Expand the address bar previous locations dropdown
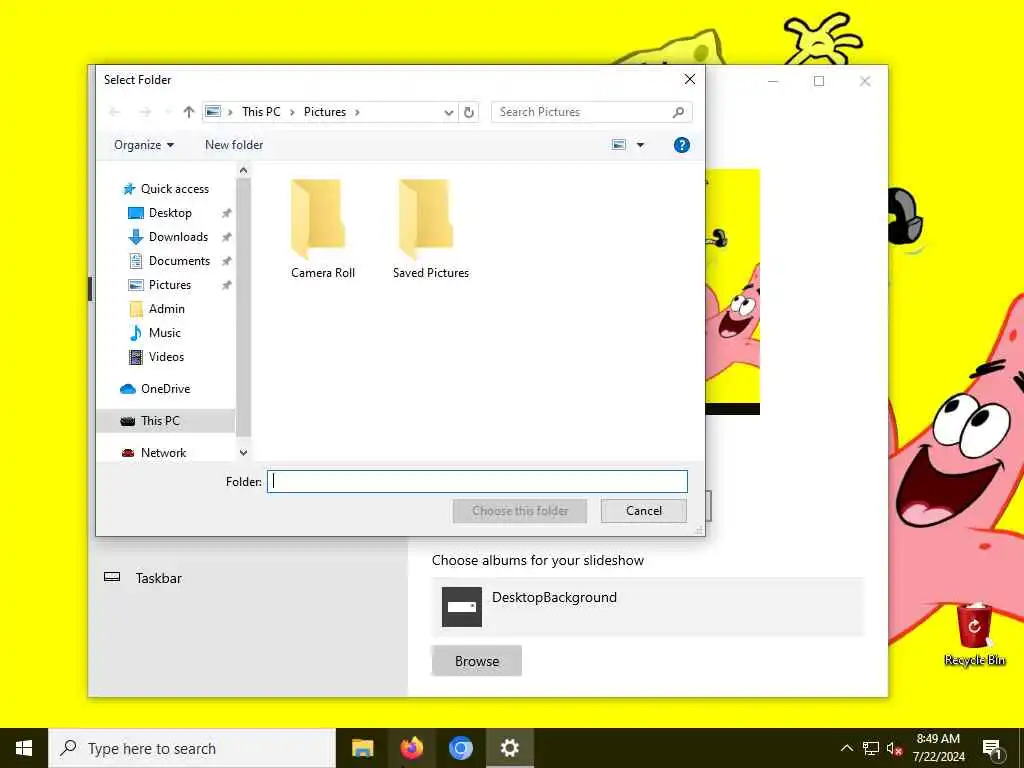Image resolution: width=1024 pixels, height=768 pixels. tap(449, 112)
